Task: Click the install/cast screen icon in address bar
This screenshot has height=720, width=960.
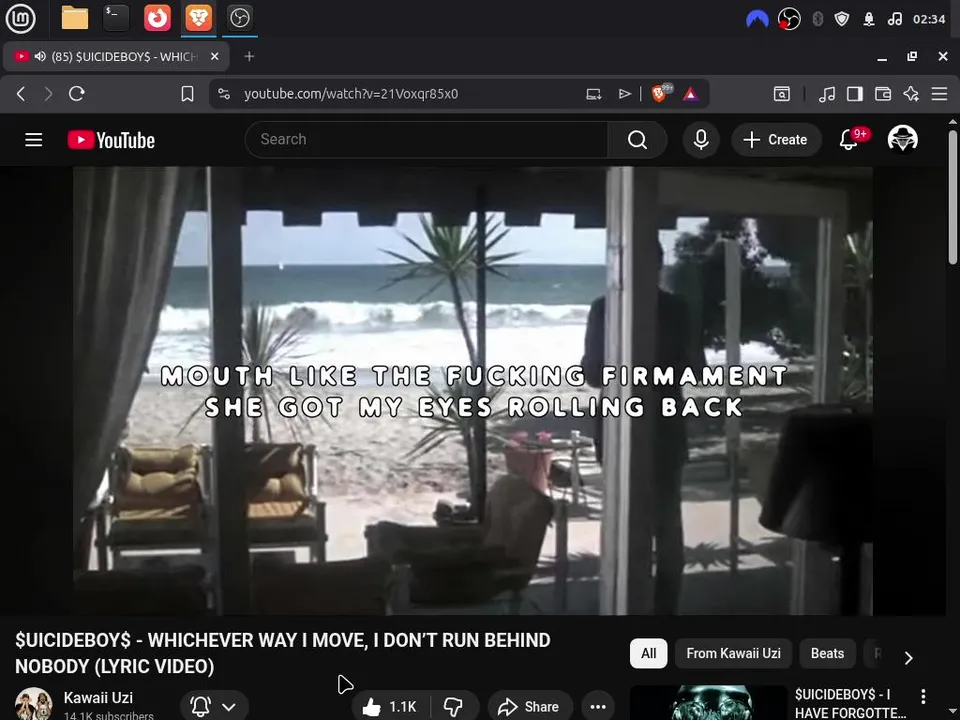Action: [x=593, y=94]
